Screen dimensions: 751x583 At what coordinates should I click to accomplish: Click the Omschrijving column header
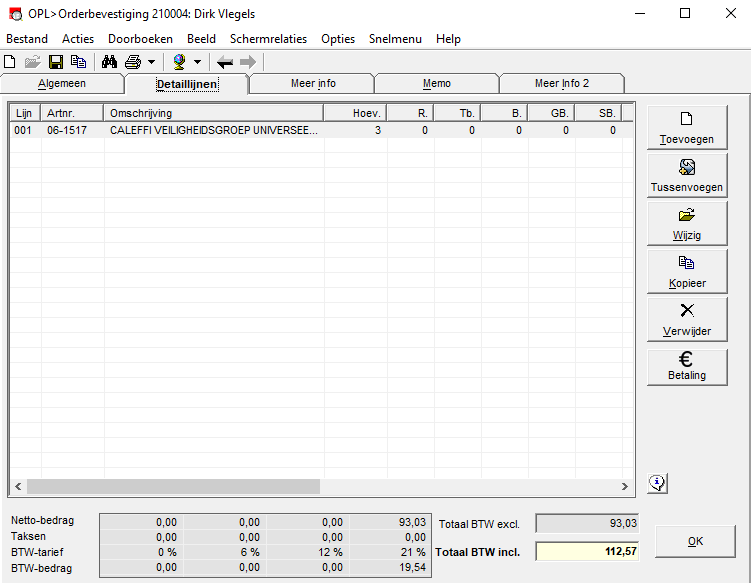(214, 113)
